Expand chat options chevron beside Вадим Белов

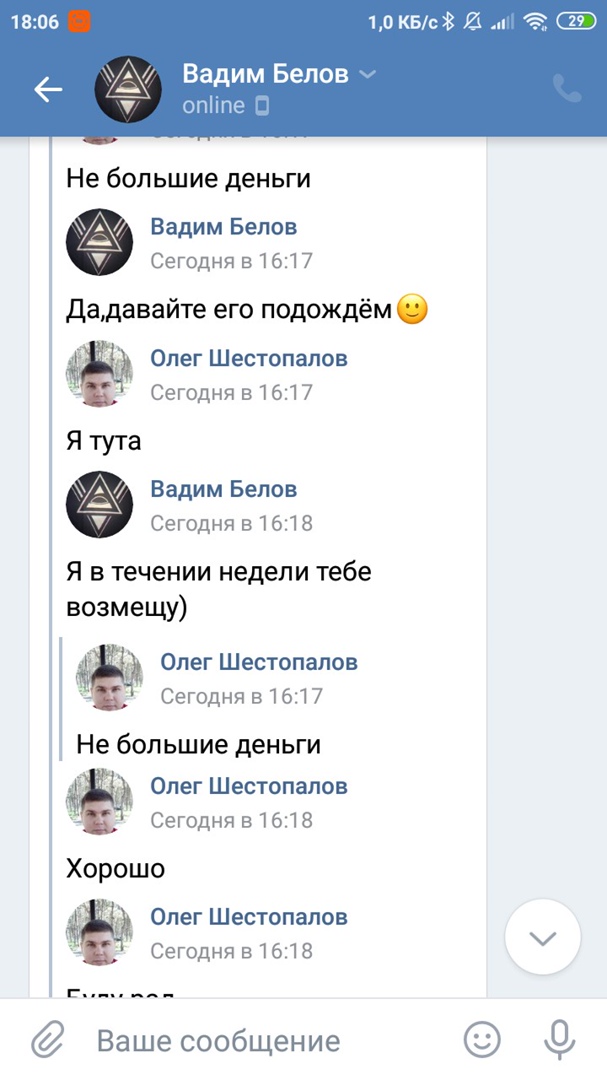pyautogui.click(x=368, y=74)
